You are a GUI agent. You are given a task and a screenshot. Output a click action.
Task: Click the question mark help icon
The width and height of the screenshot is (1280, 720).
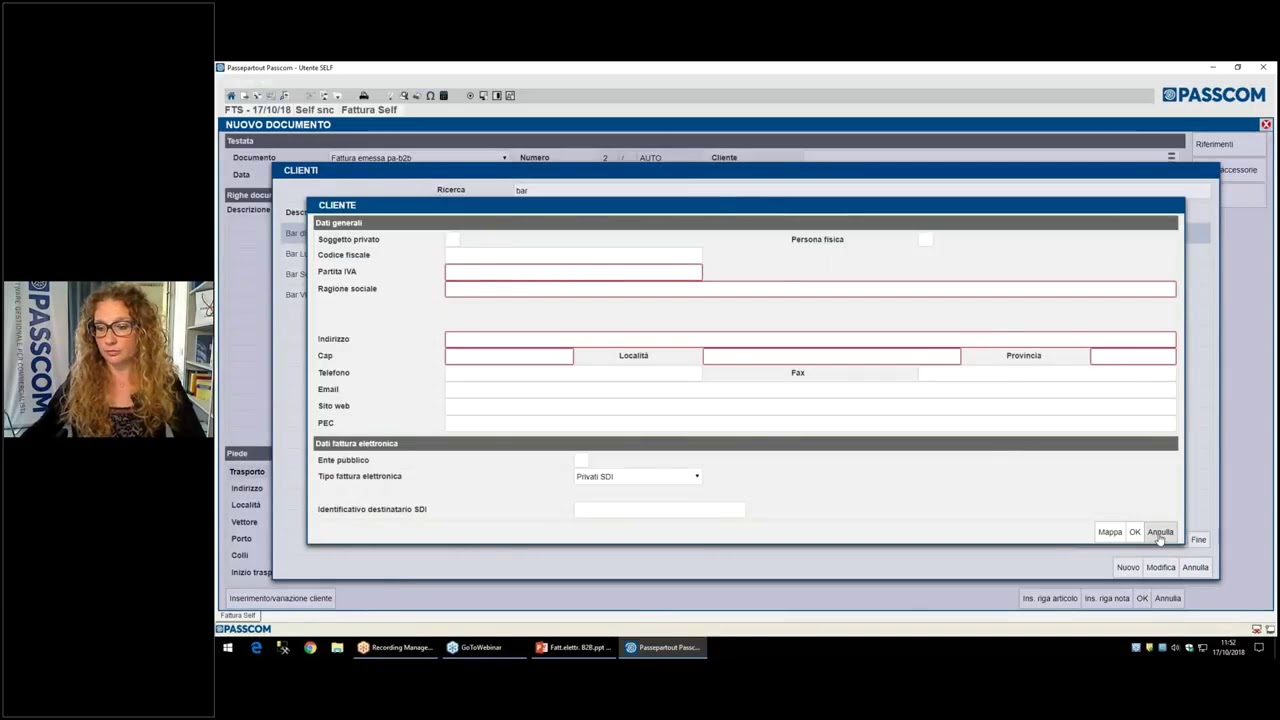click(x=390, y=96)
